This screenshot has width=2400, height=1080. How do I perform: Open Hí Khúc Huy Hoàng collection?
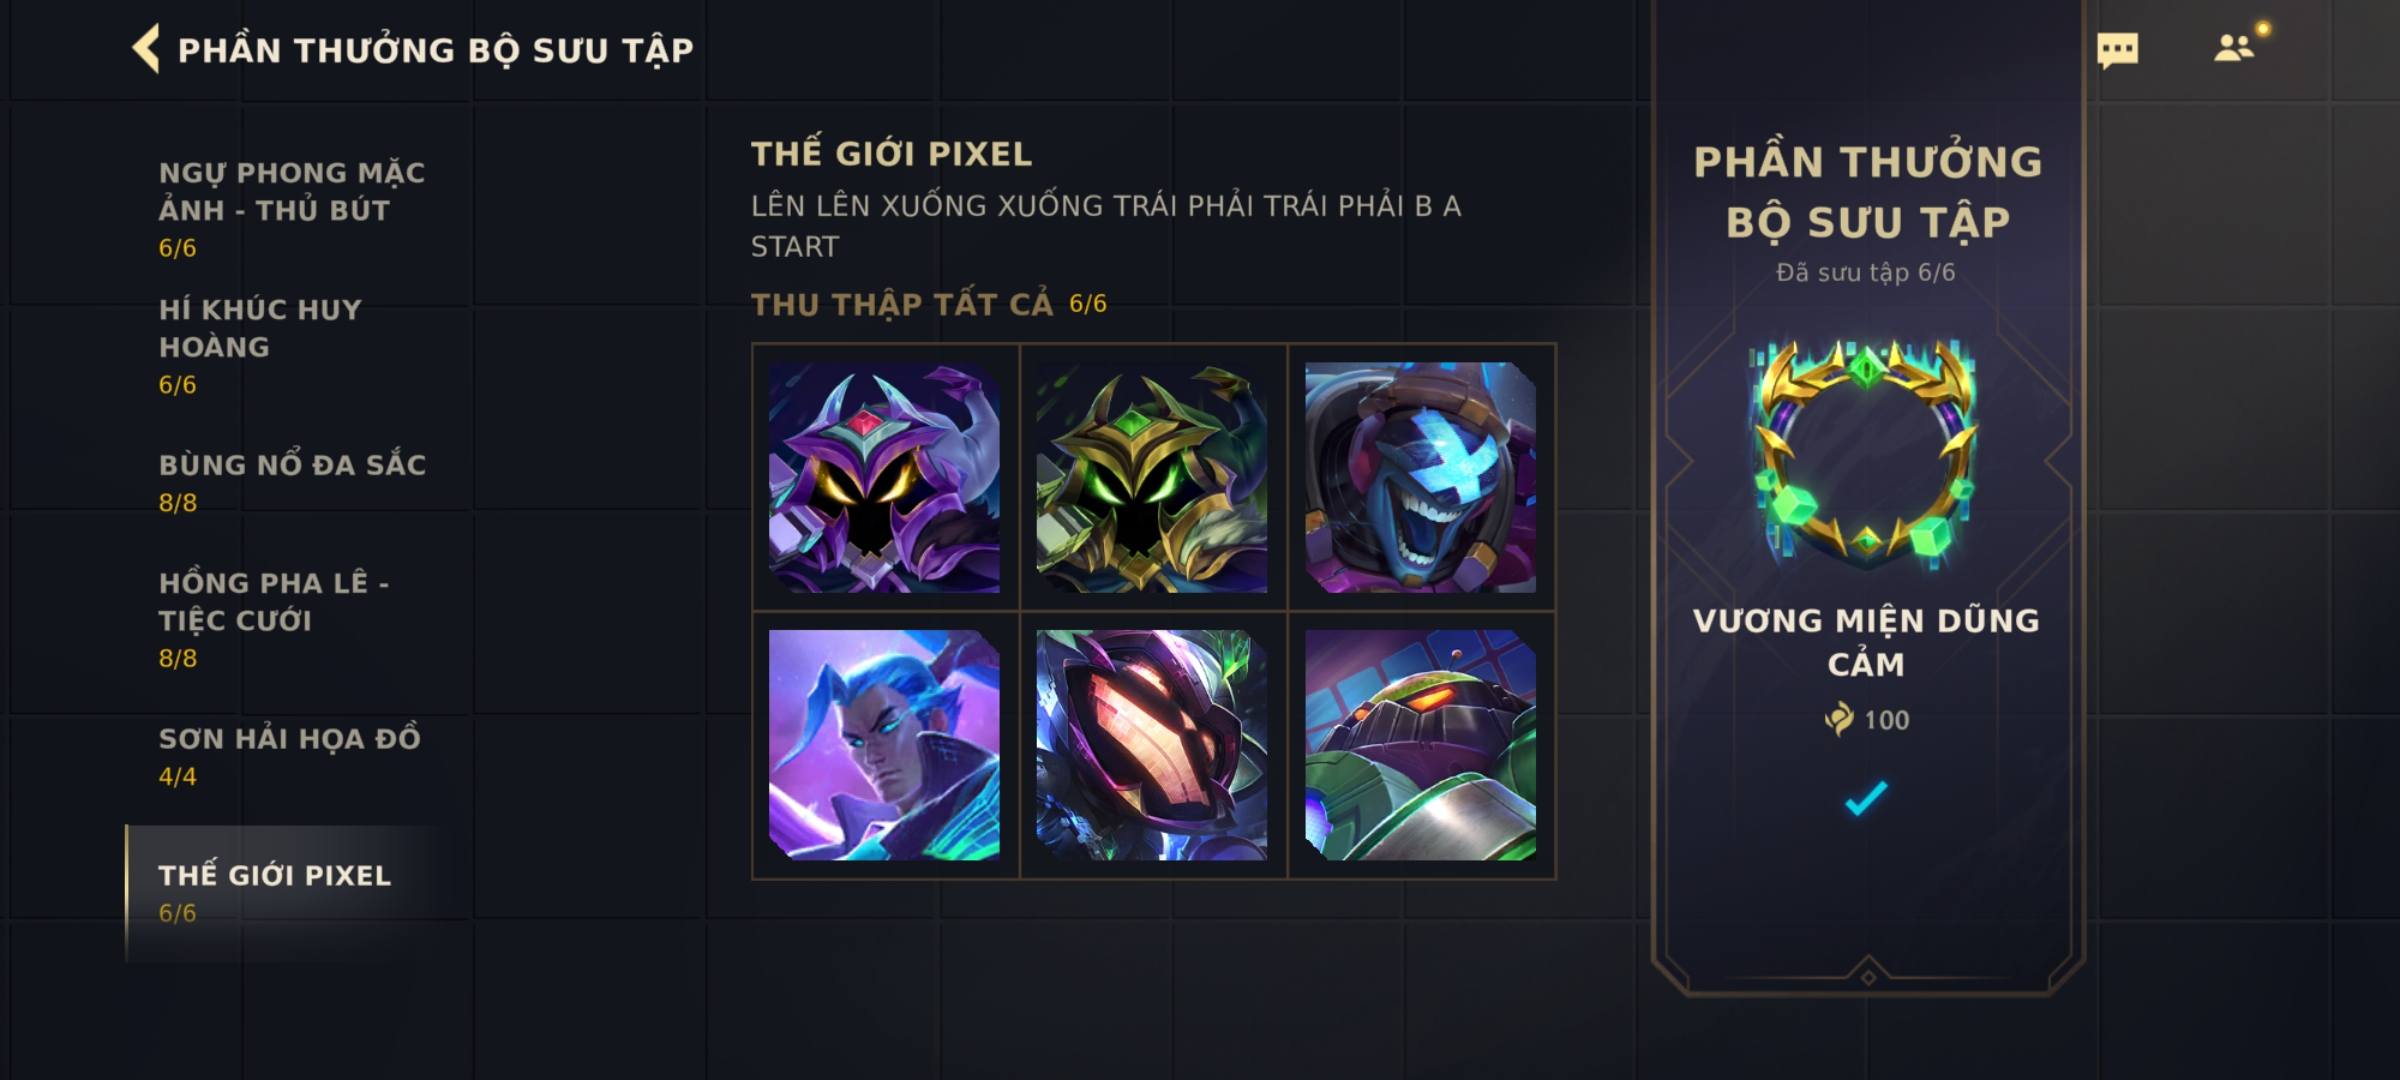click(260, 346)
